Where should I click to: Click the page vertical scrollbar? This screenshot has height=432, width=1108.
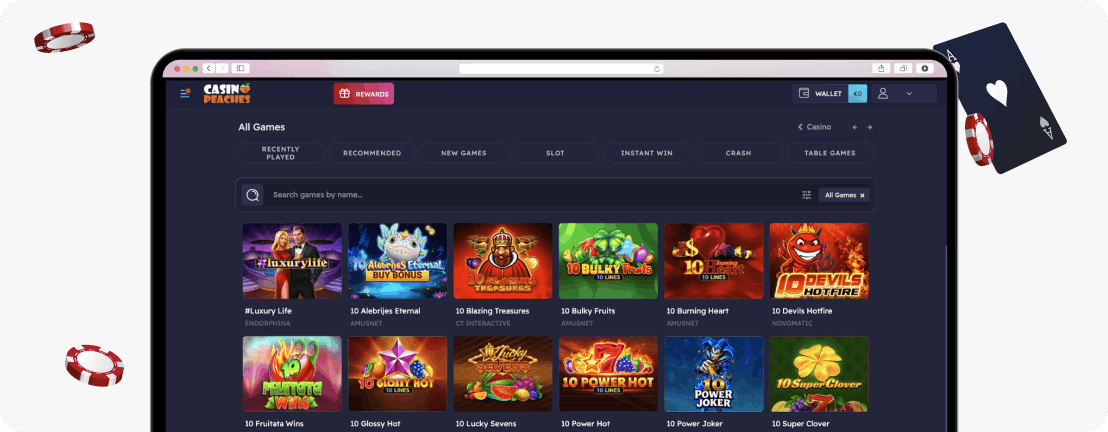pos(945,339)
